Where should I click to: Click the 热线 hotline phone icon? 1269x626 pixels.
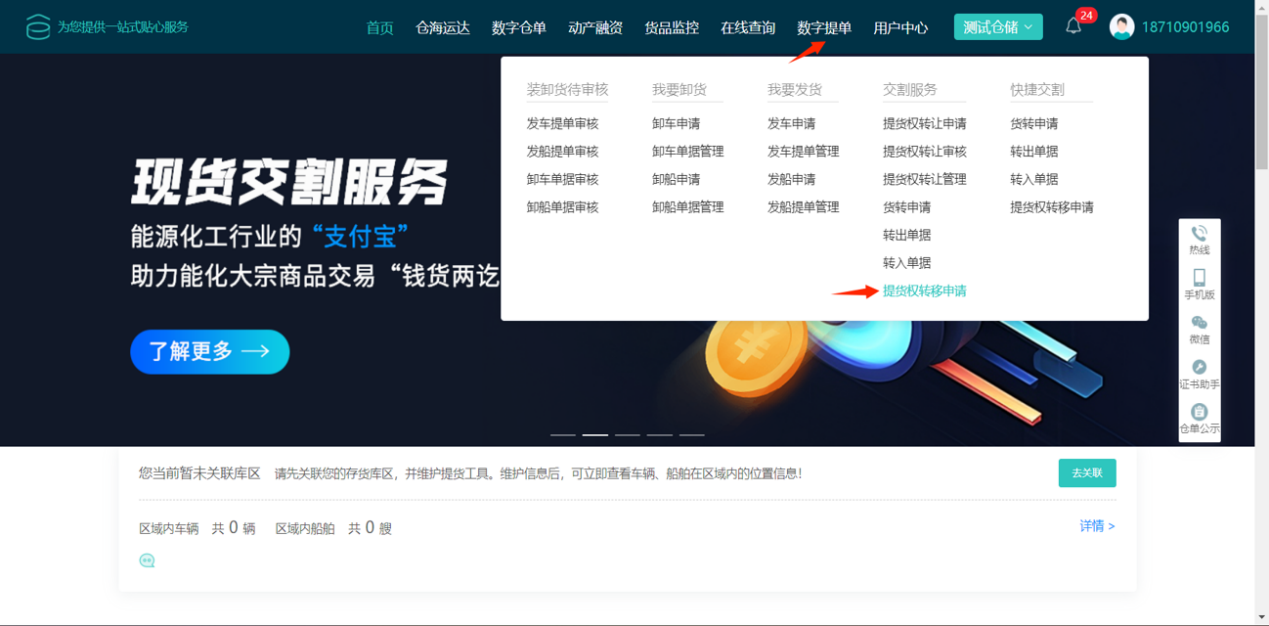pyautogui.click(x=1199, y=234)
